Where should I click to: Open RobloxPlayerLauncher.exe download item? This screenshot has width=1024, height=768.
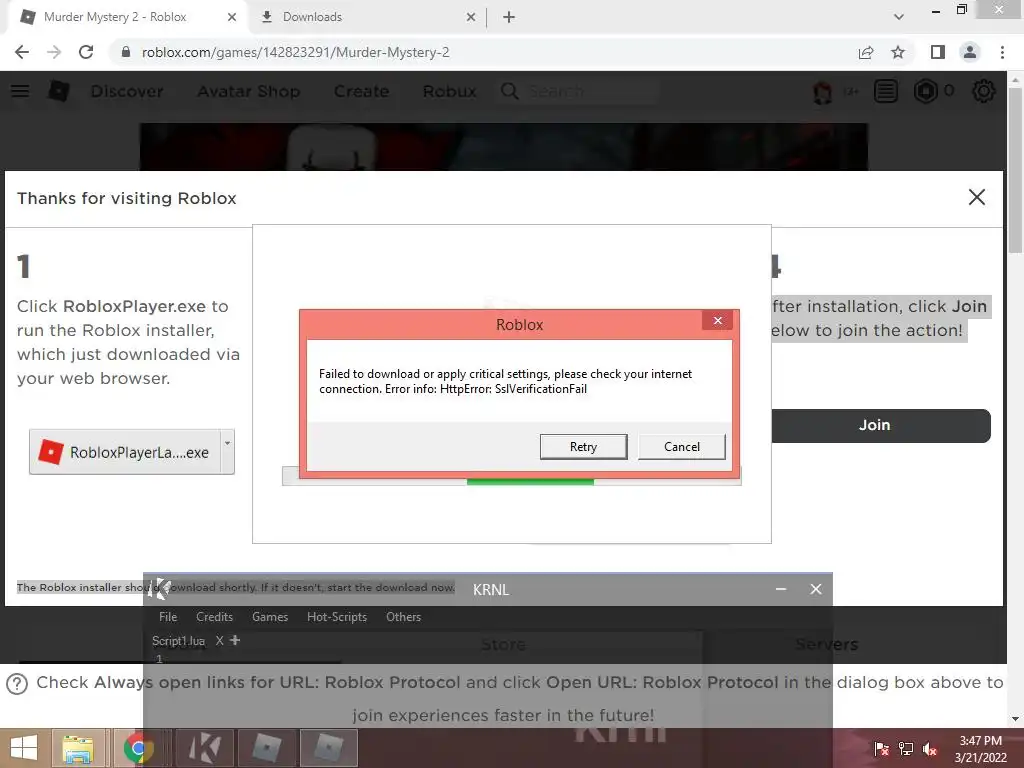point(125,452)
